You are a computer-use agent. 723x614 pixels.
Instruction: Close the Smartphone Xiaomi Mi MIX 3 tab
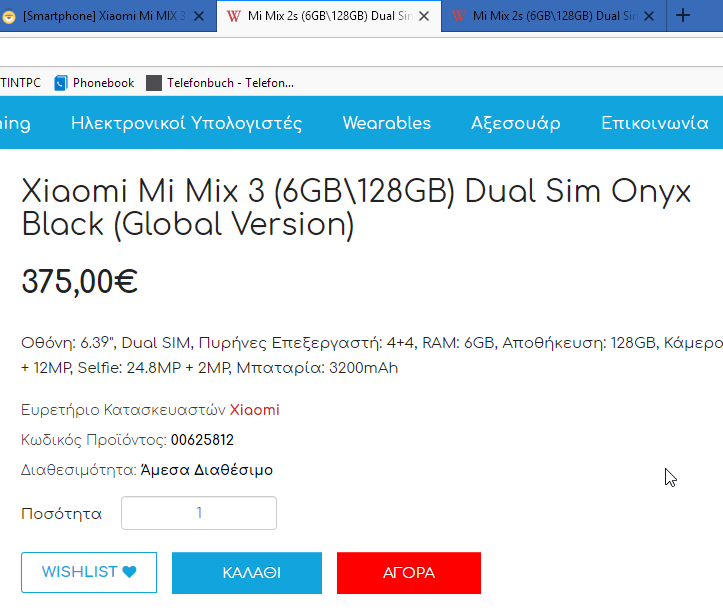click(199, 16)
